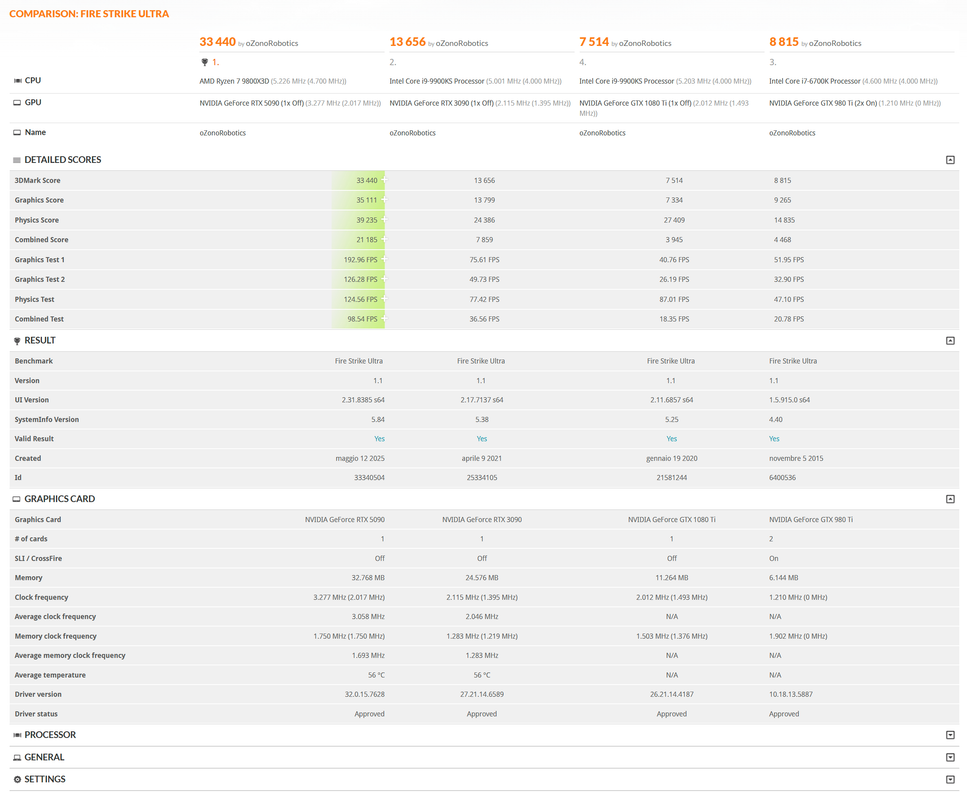
Task: Click the 87.01 FPS Physics Test cell
Action: (x=674, y=299)
